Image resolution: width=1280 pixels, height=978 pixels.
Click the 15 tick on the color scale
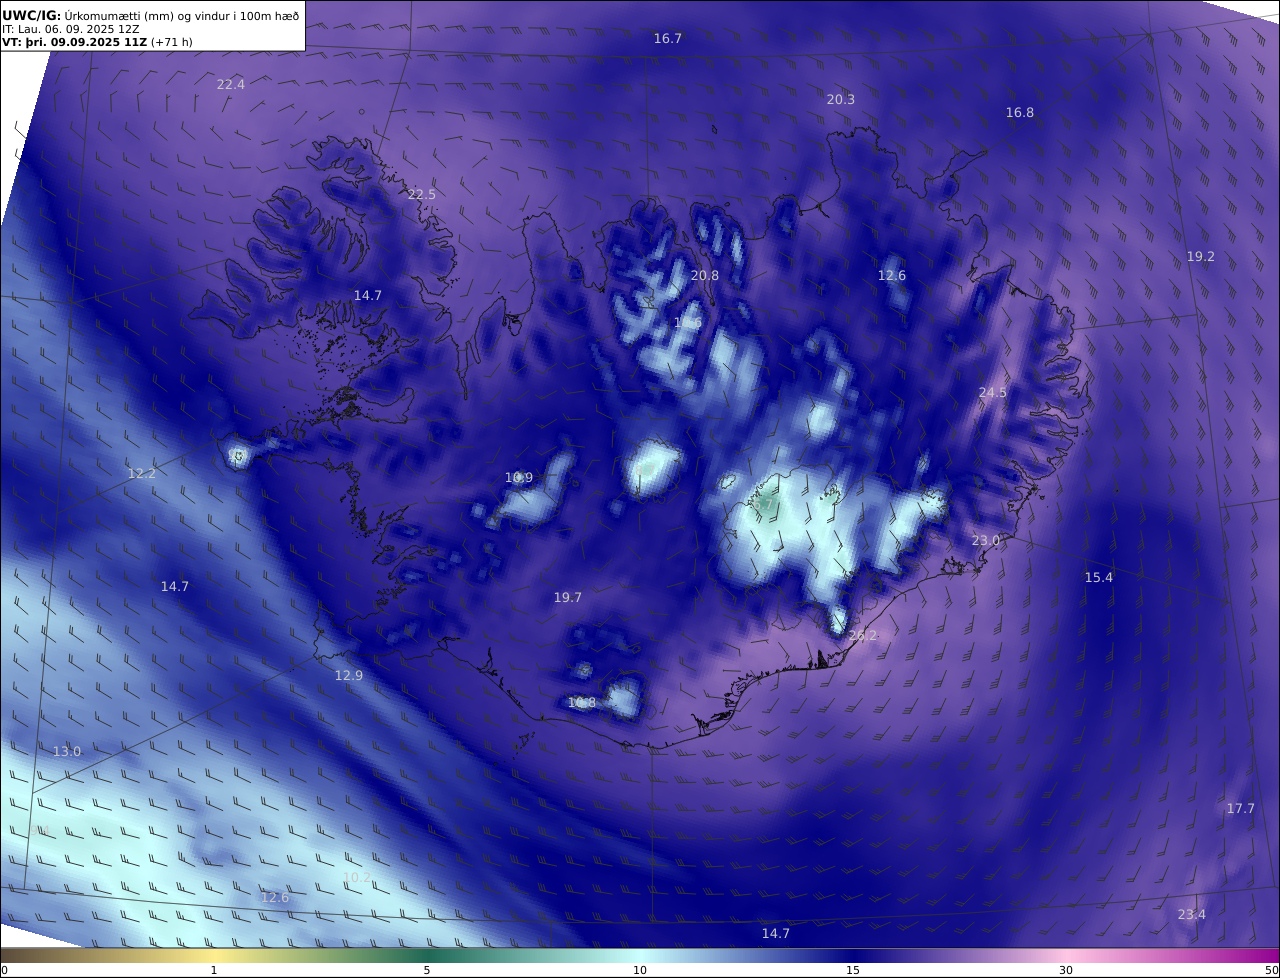click(853, 970)
